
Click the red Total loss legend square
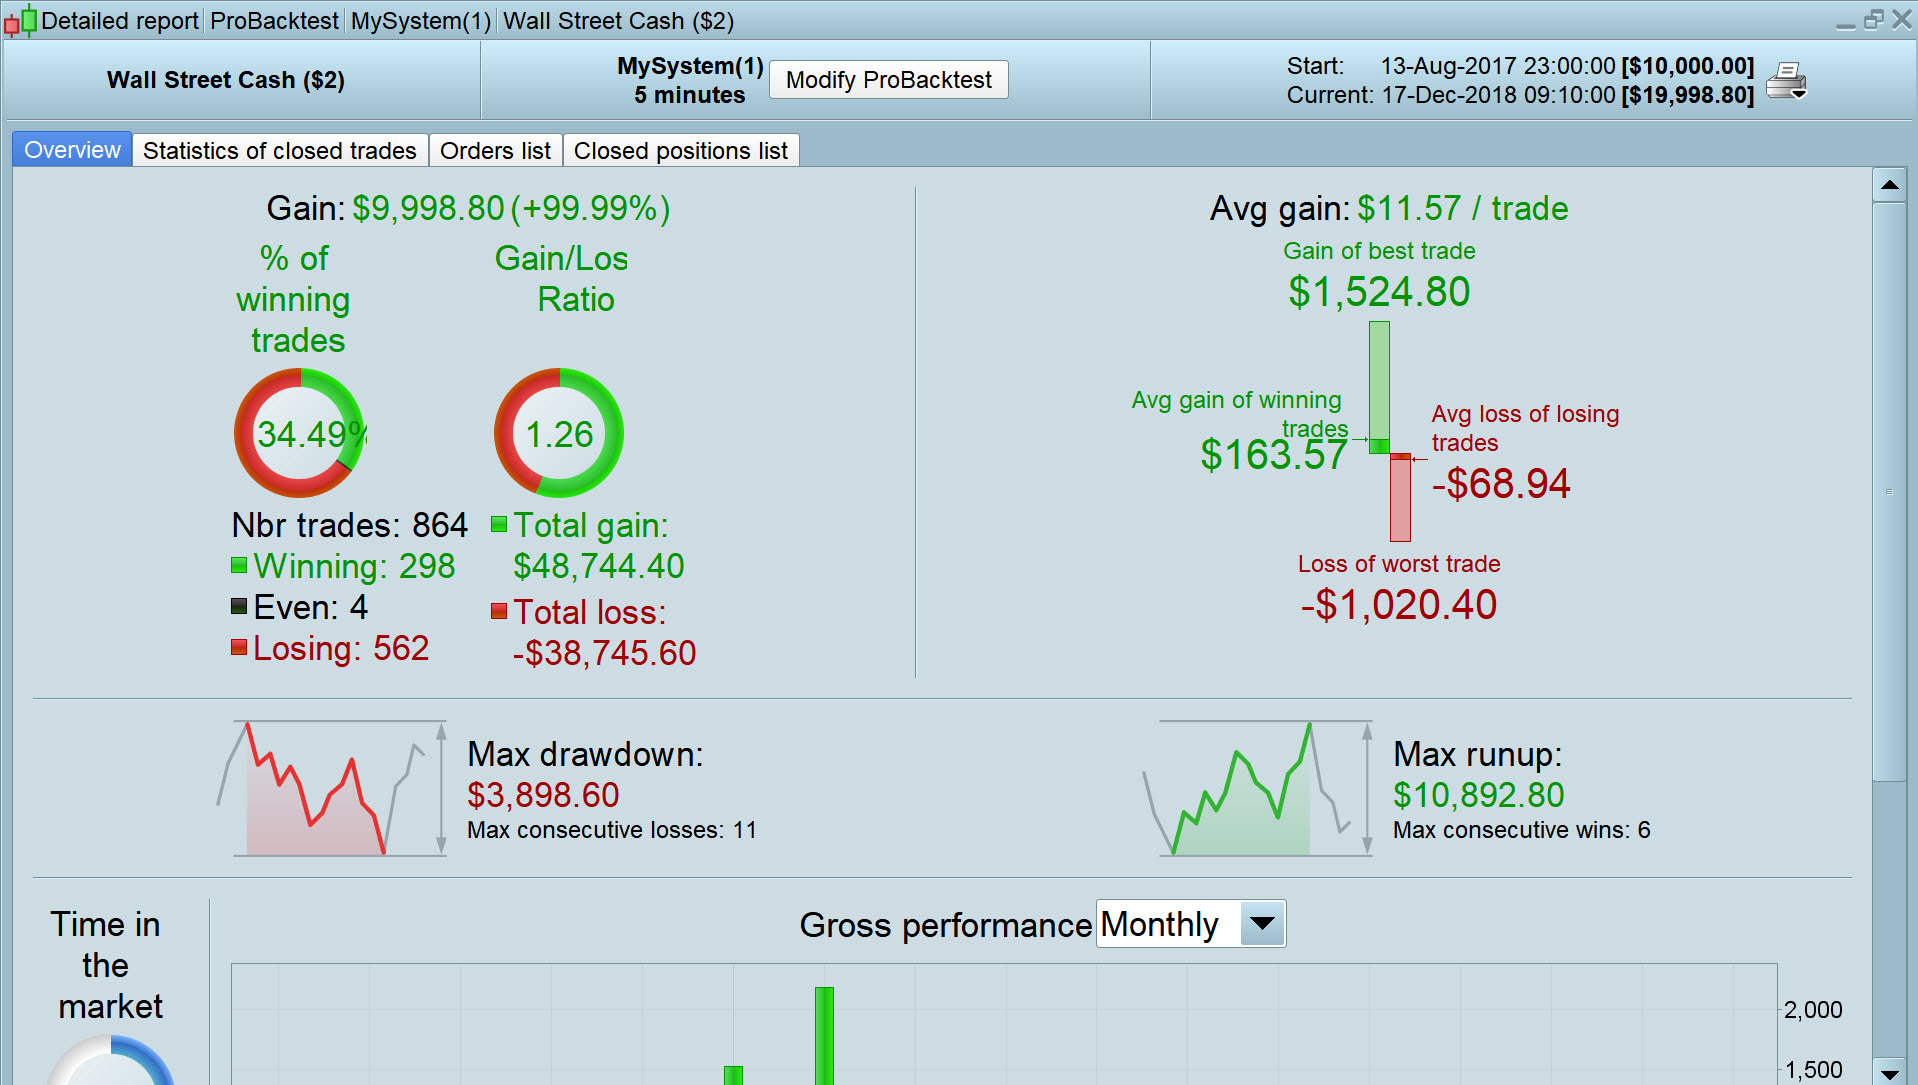tap(499, 611)
